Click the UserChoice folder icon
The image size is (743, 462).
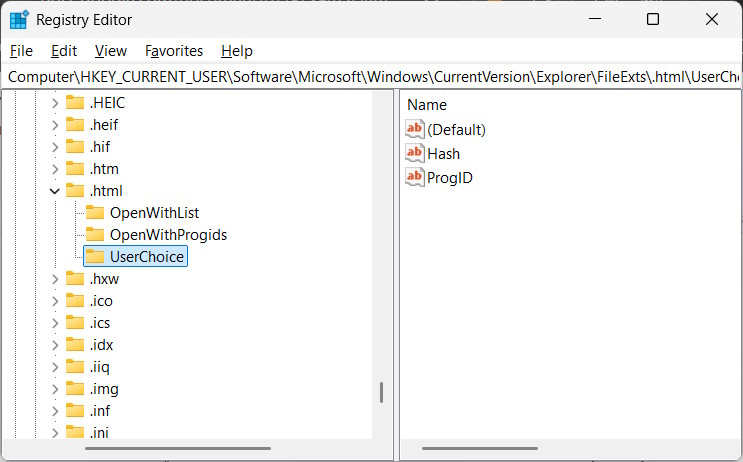point(95,257)
